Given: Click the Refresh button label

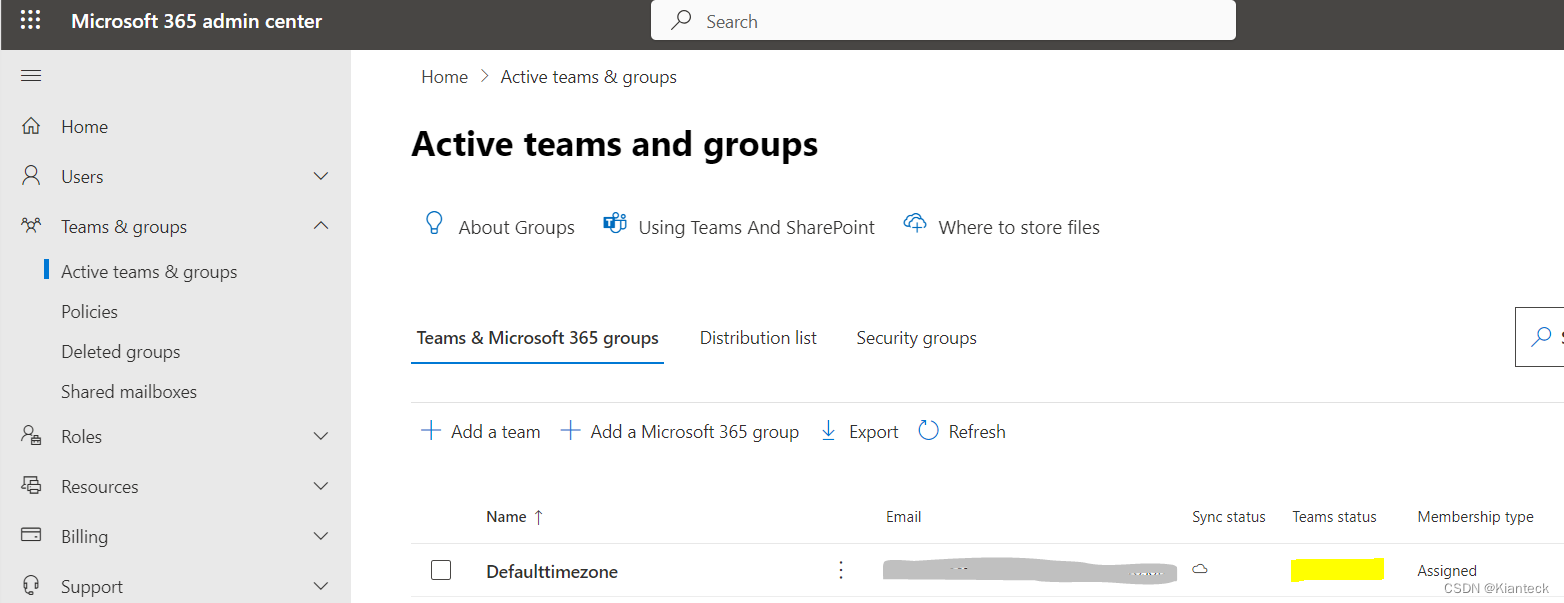Looking at the screenshot, I should tap(977, 432).
